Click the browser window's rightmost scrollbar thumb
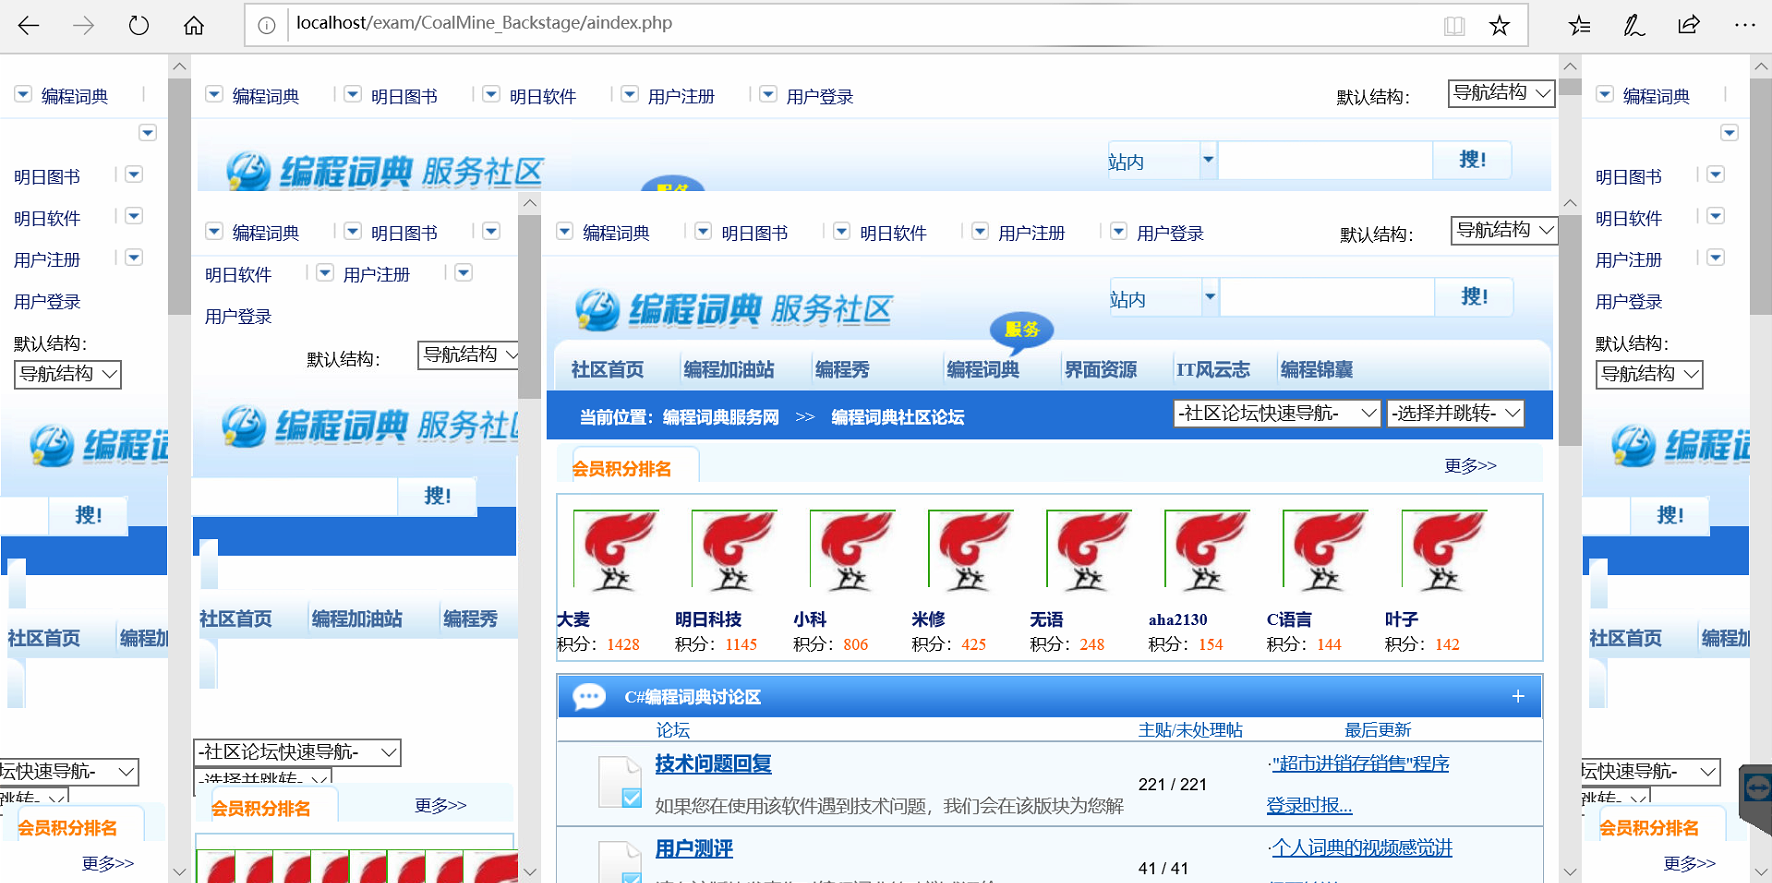 [1761, 196]
